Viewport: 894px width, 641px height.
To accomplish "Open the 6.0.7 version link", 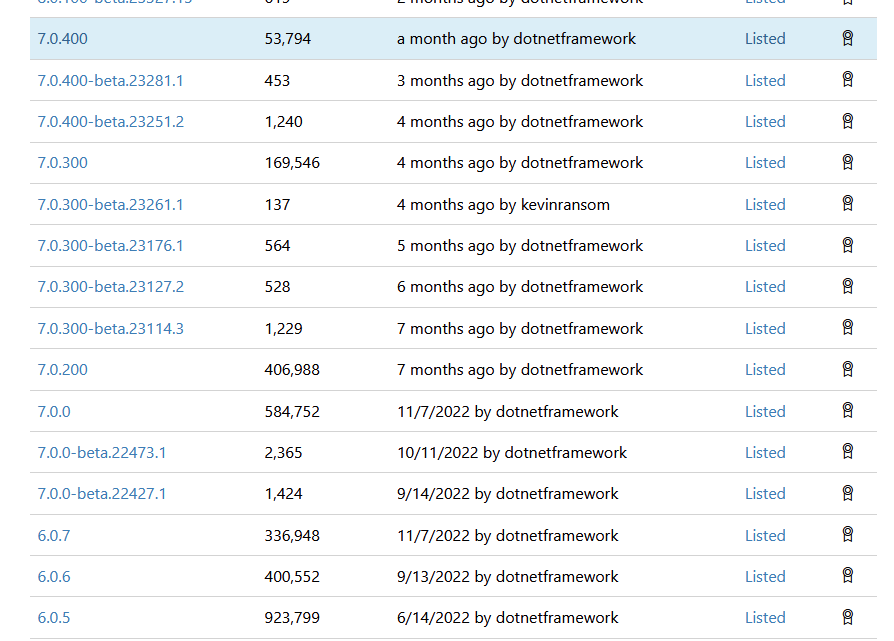I will 54,535.
